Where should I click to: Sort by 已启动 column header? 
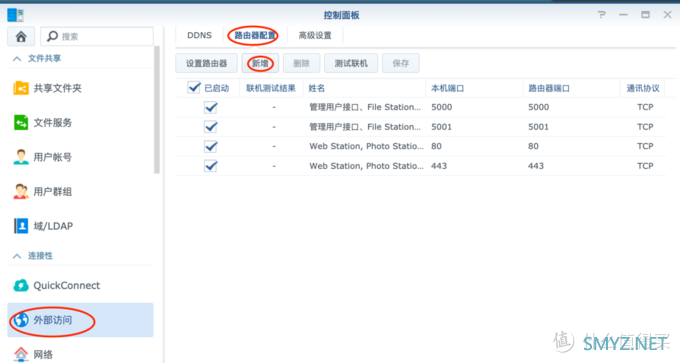(x=216, y=88)
